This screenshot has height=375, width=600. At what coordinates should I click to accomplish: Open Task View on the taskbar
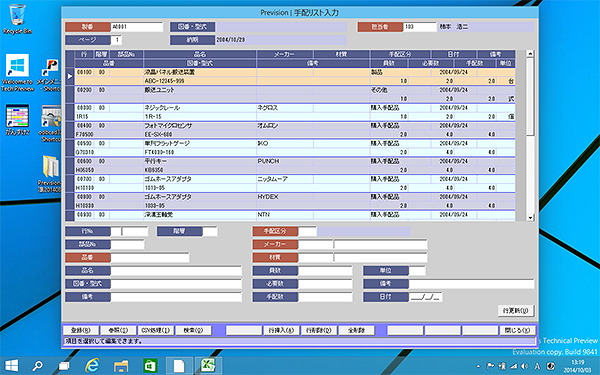pos(64,366)
